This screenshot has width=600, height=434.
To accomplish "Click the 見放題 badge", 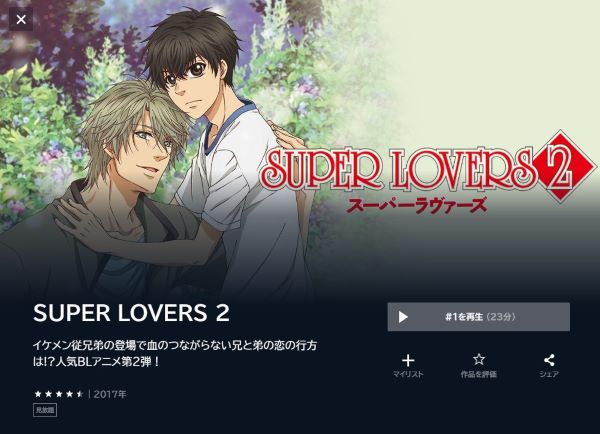I will click(x=45, y=410).
